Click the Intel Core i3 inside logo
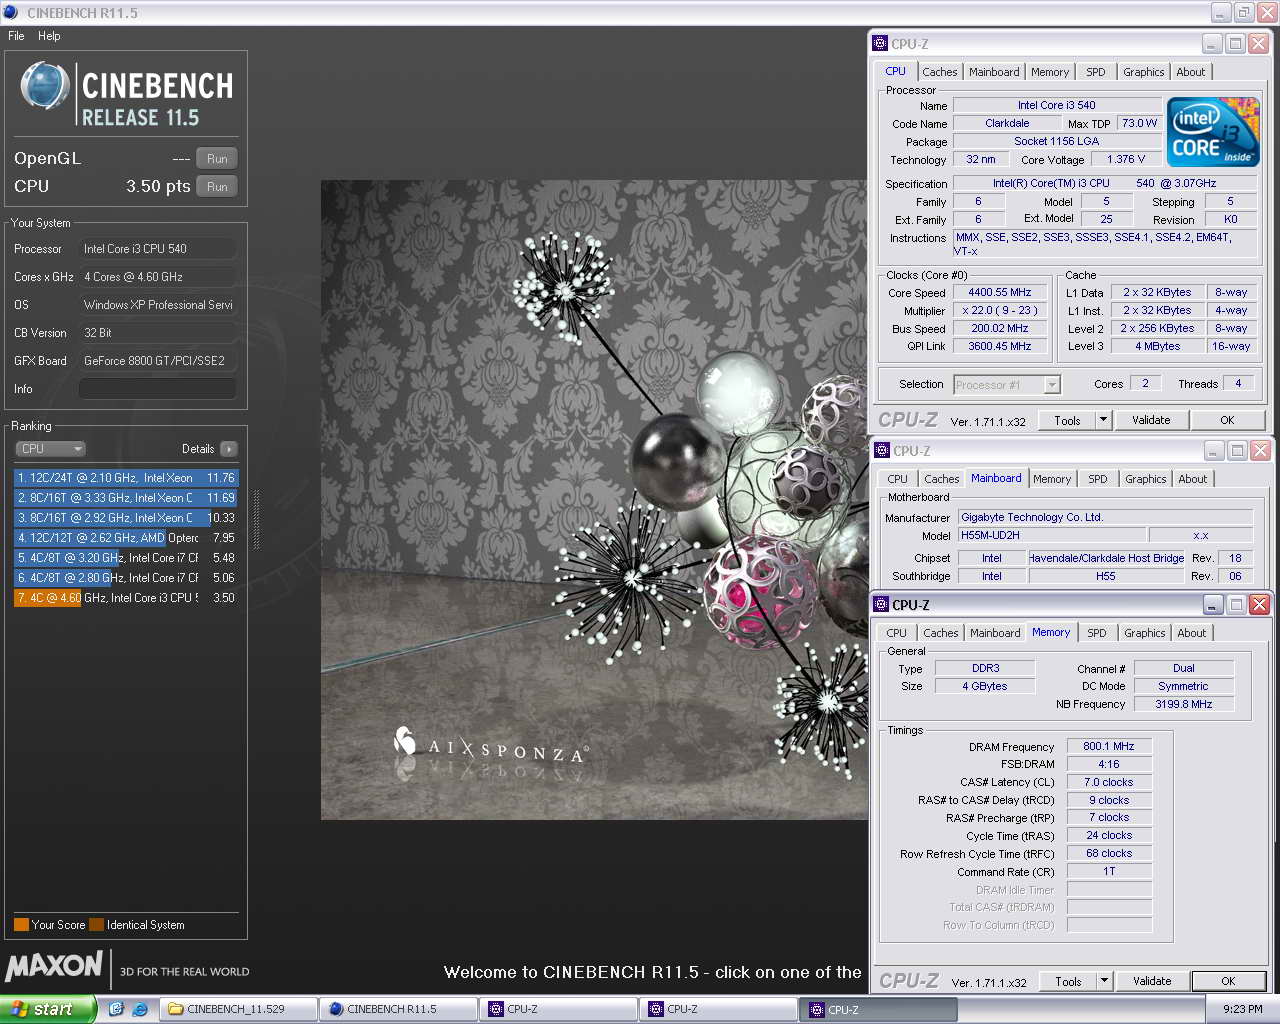The height and width of the screenshot is (1024, 1280). [x=1213, y=132]
